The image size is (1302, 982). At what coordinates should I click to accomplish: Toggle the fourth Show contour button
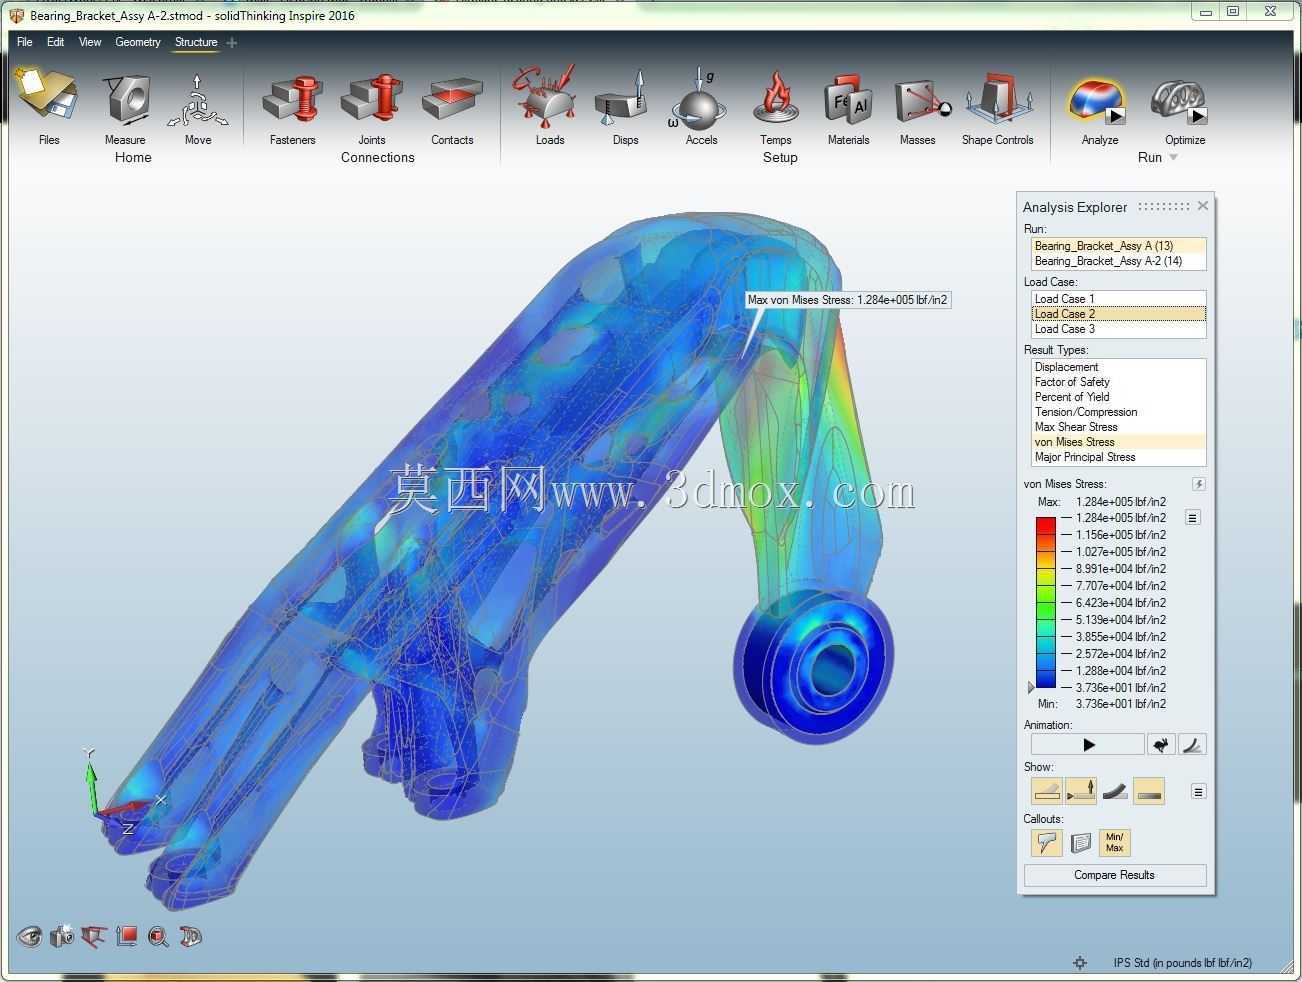[x=1149, y=791]
